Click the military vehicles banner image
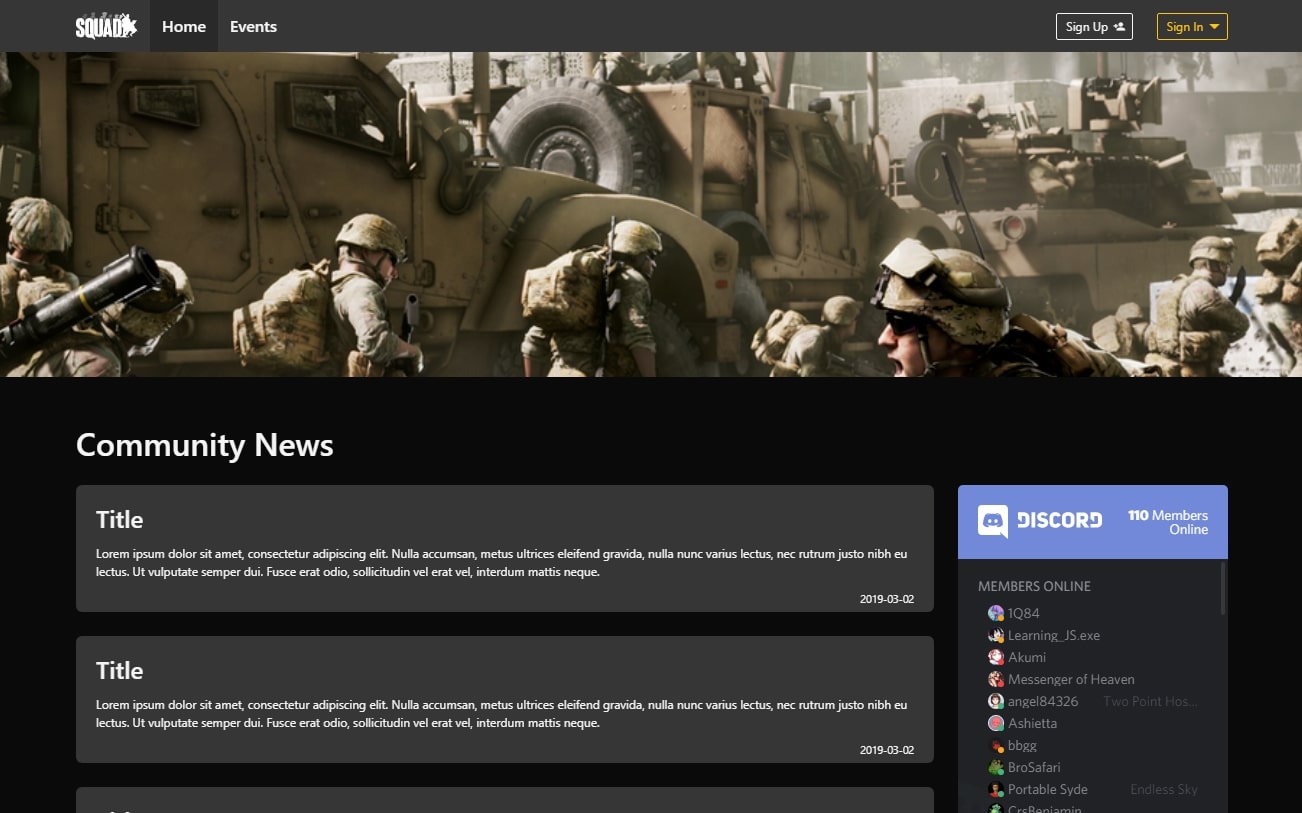 click(651, 214)
